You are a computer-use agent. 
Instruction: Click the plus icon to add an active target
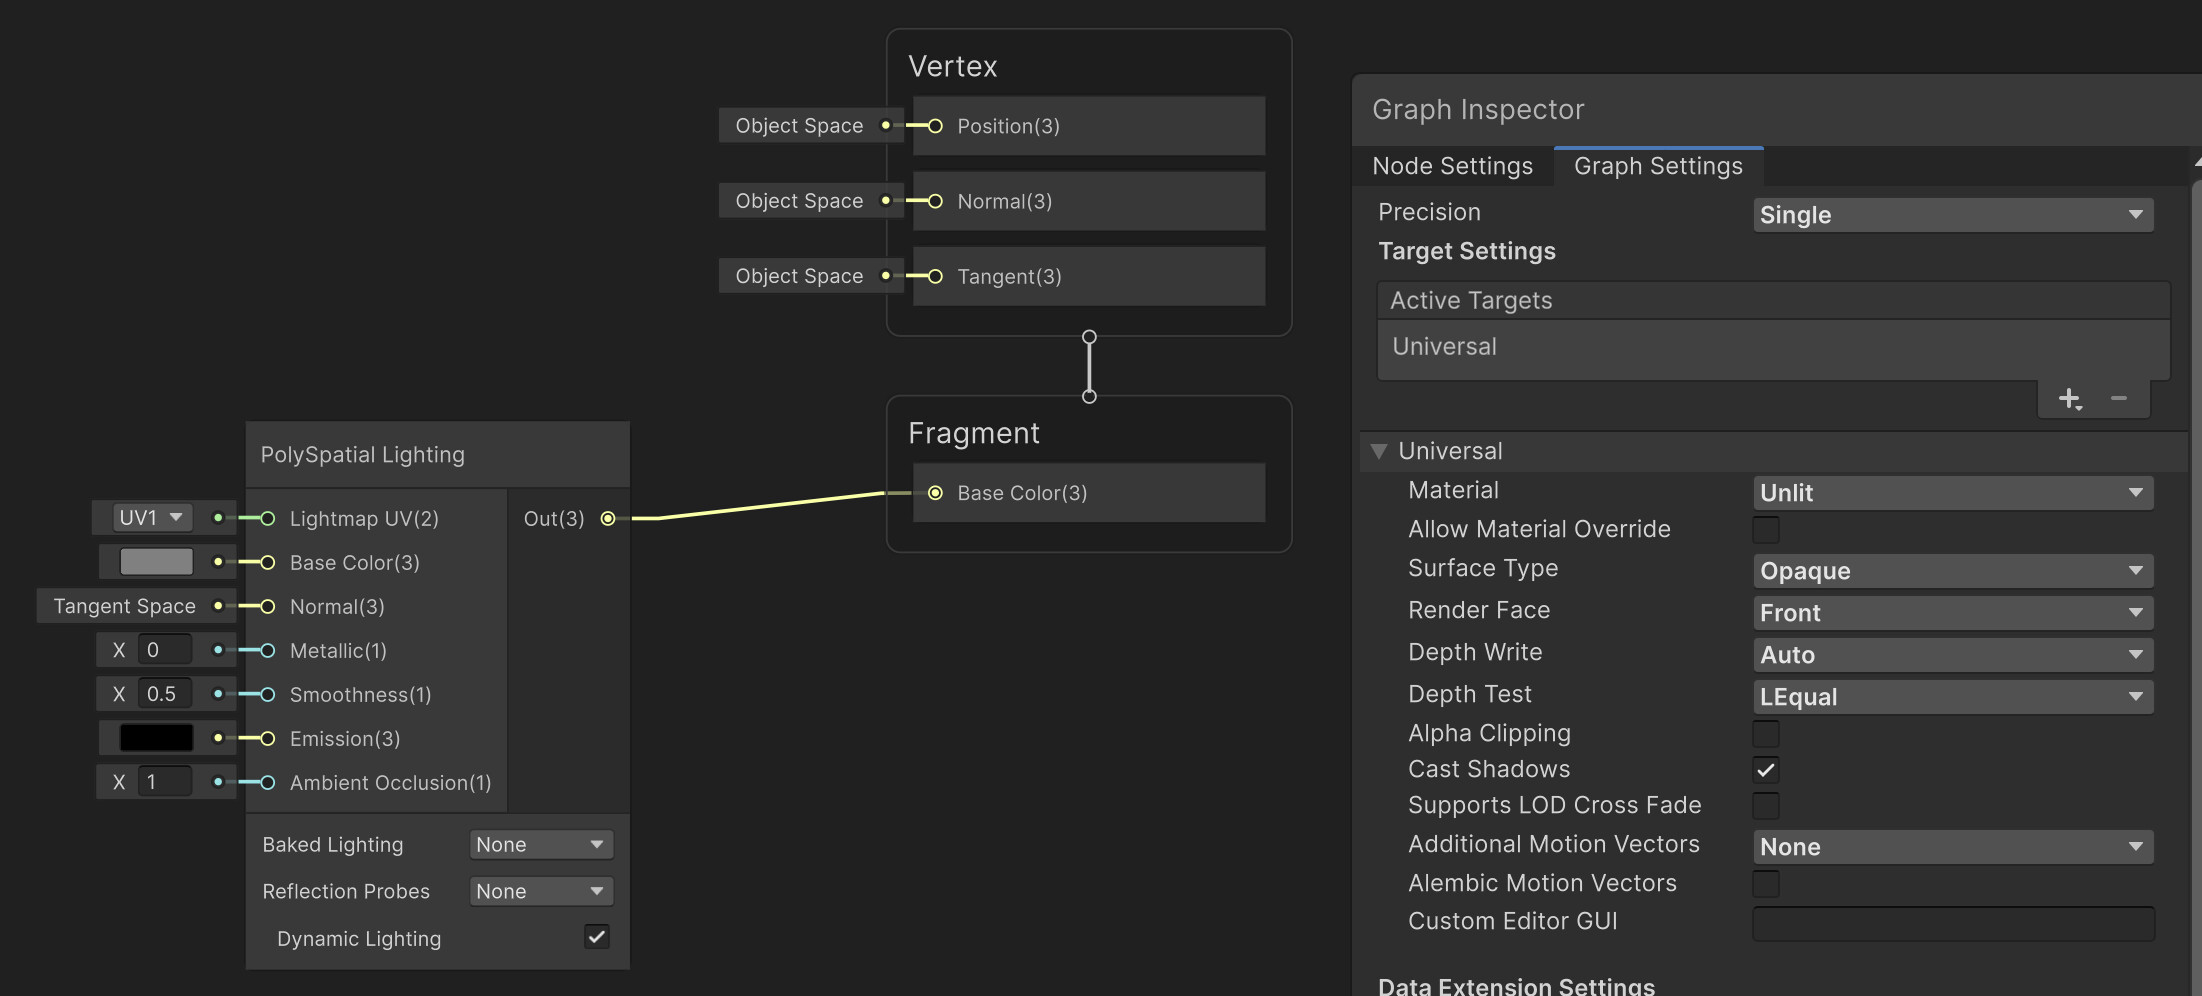(x=2068, y=398)
